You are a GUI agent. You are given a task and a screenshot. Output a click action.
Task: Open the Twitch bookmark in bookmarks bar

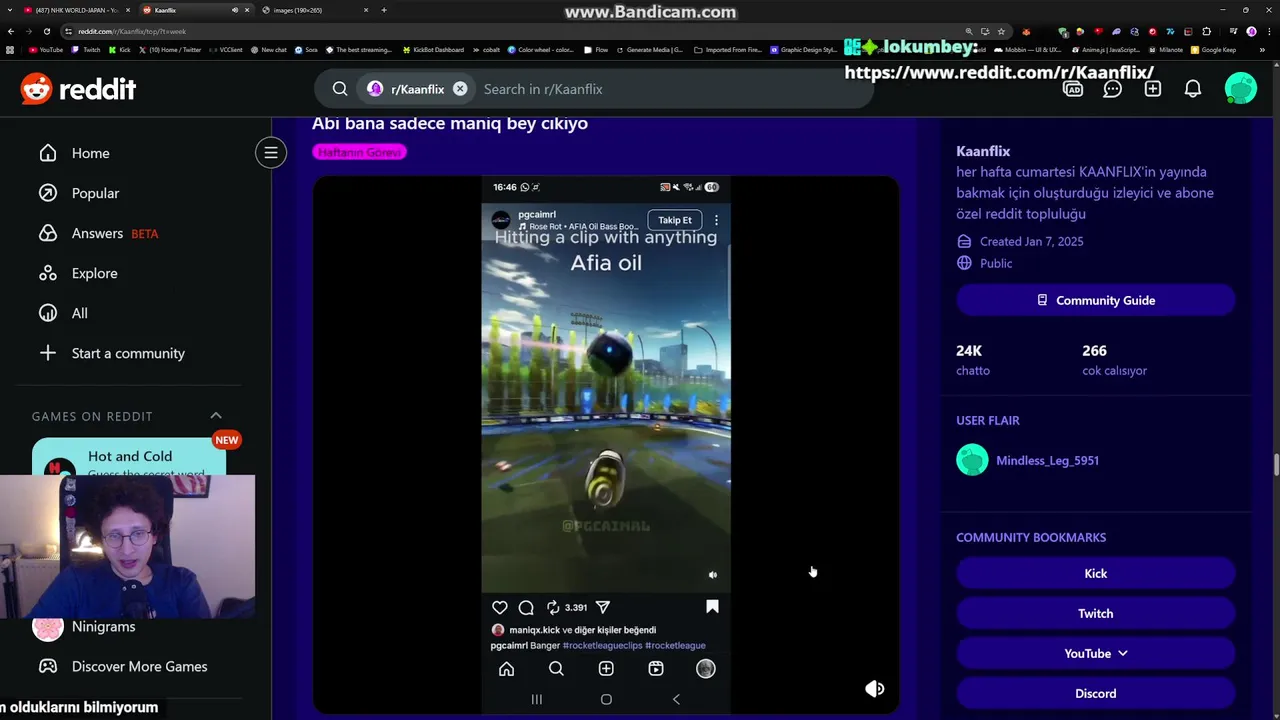tap(86, 49)
